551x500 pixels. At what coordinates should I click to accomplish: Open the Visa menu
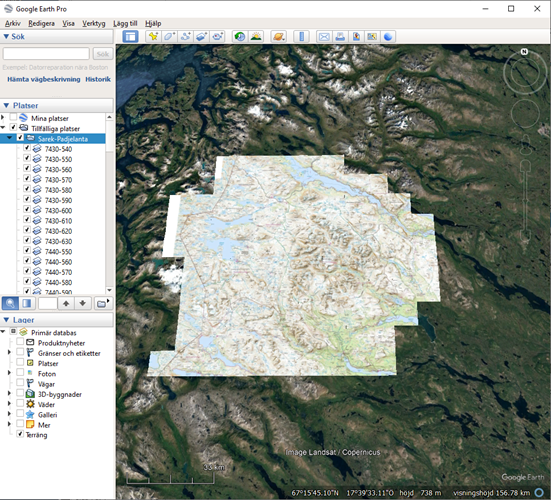coord(68,24)
